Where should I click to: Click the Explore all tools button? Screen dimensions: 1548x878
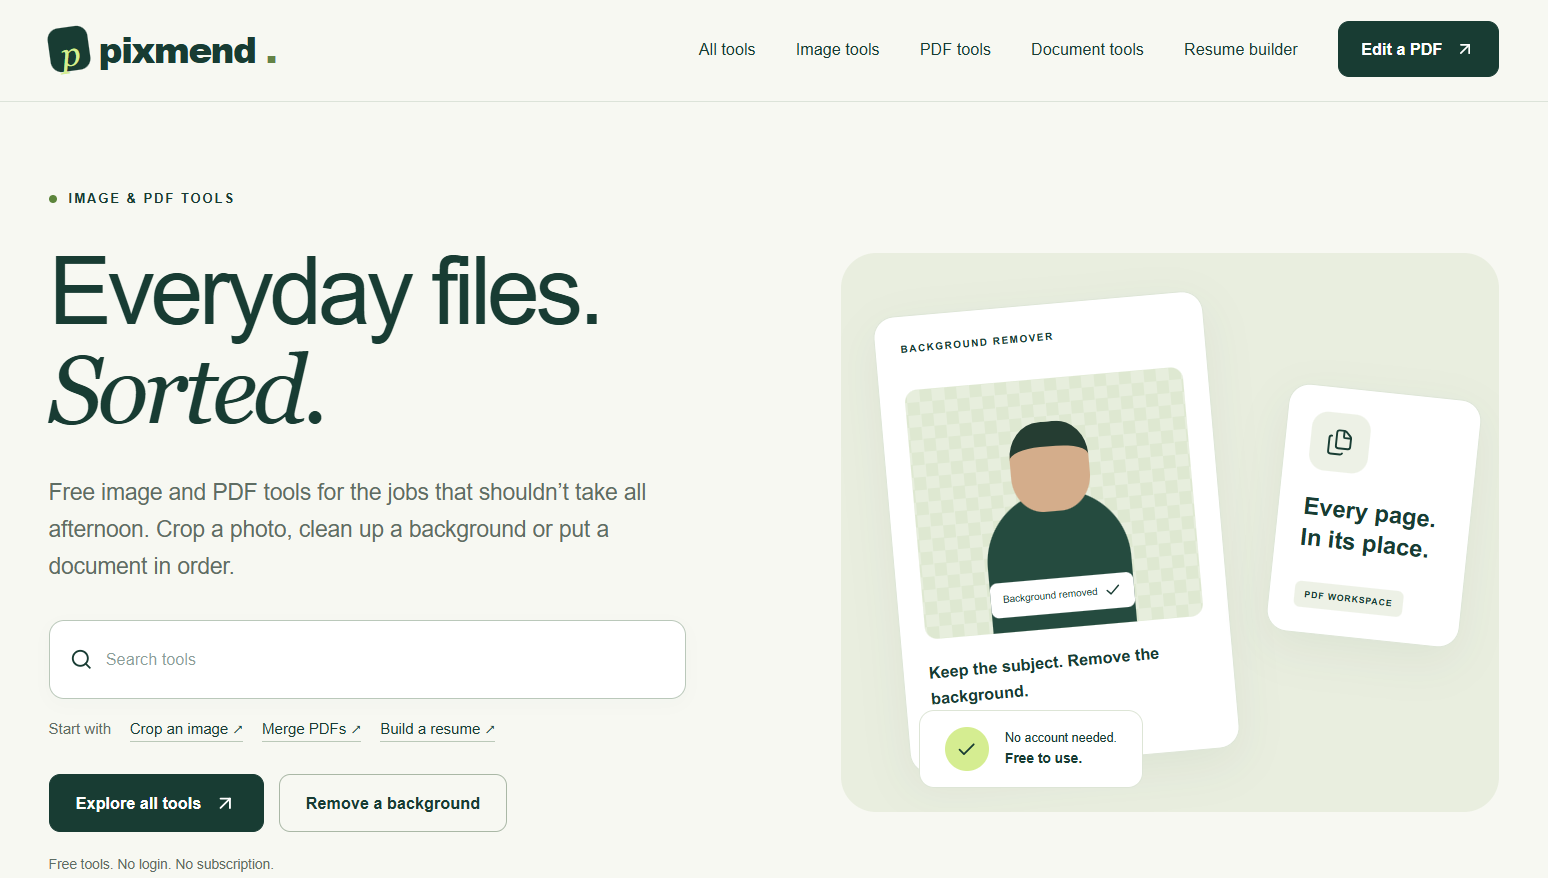pos(156,803)
